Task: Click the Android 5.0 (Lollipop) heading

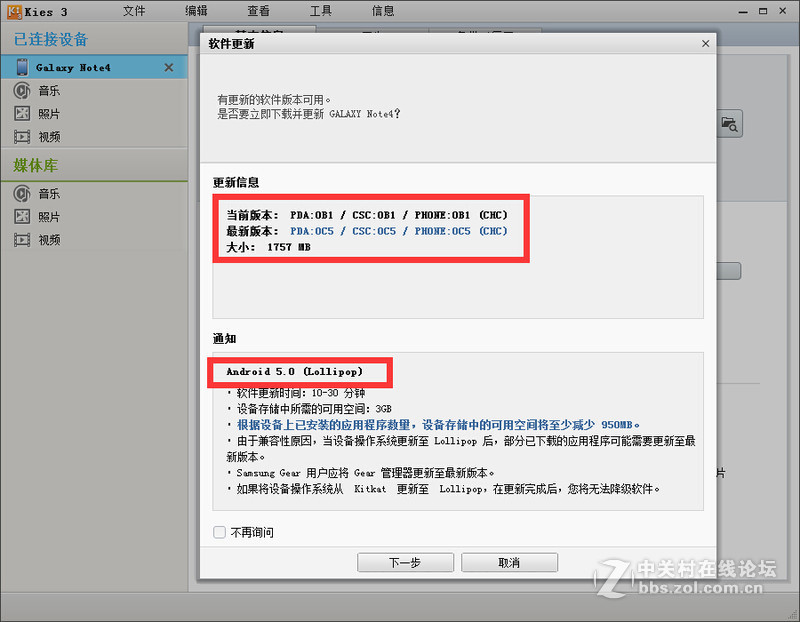Action: (294, 372)
